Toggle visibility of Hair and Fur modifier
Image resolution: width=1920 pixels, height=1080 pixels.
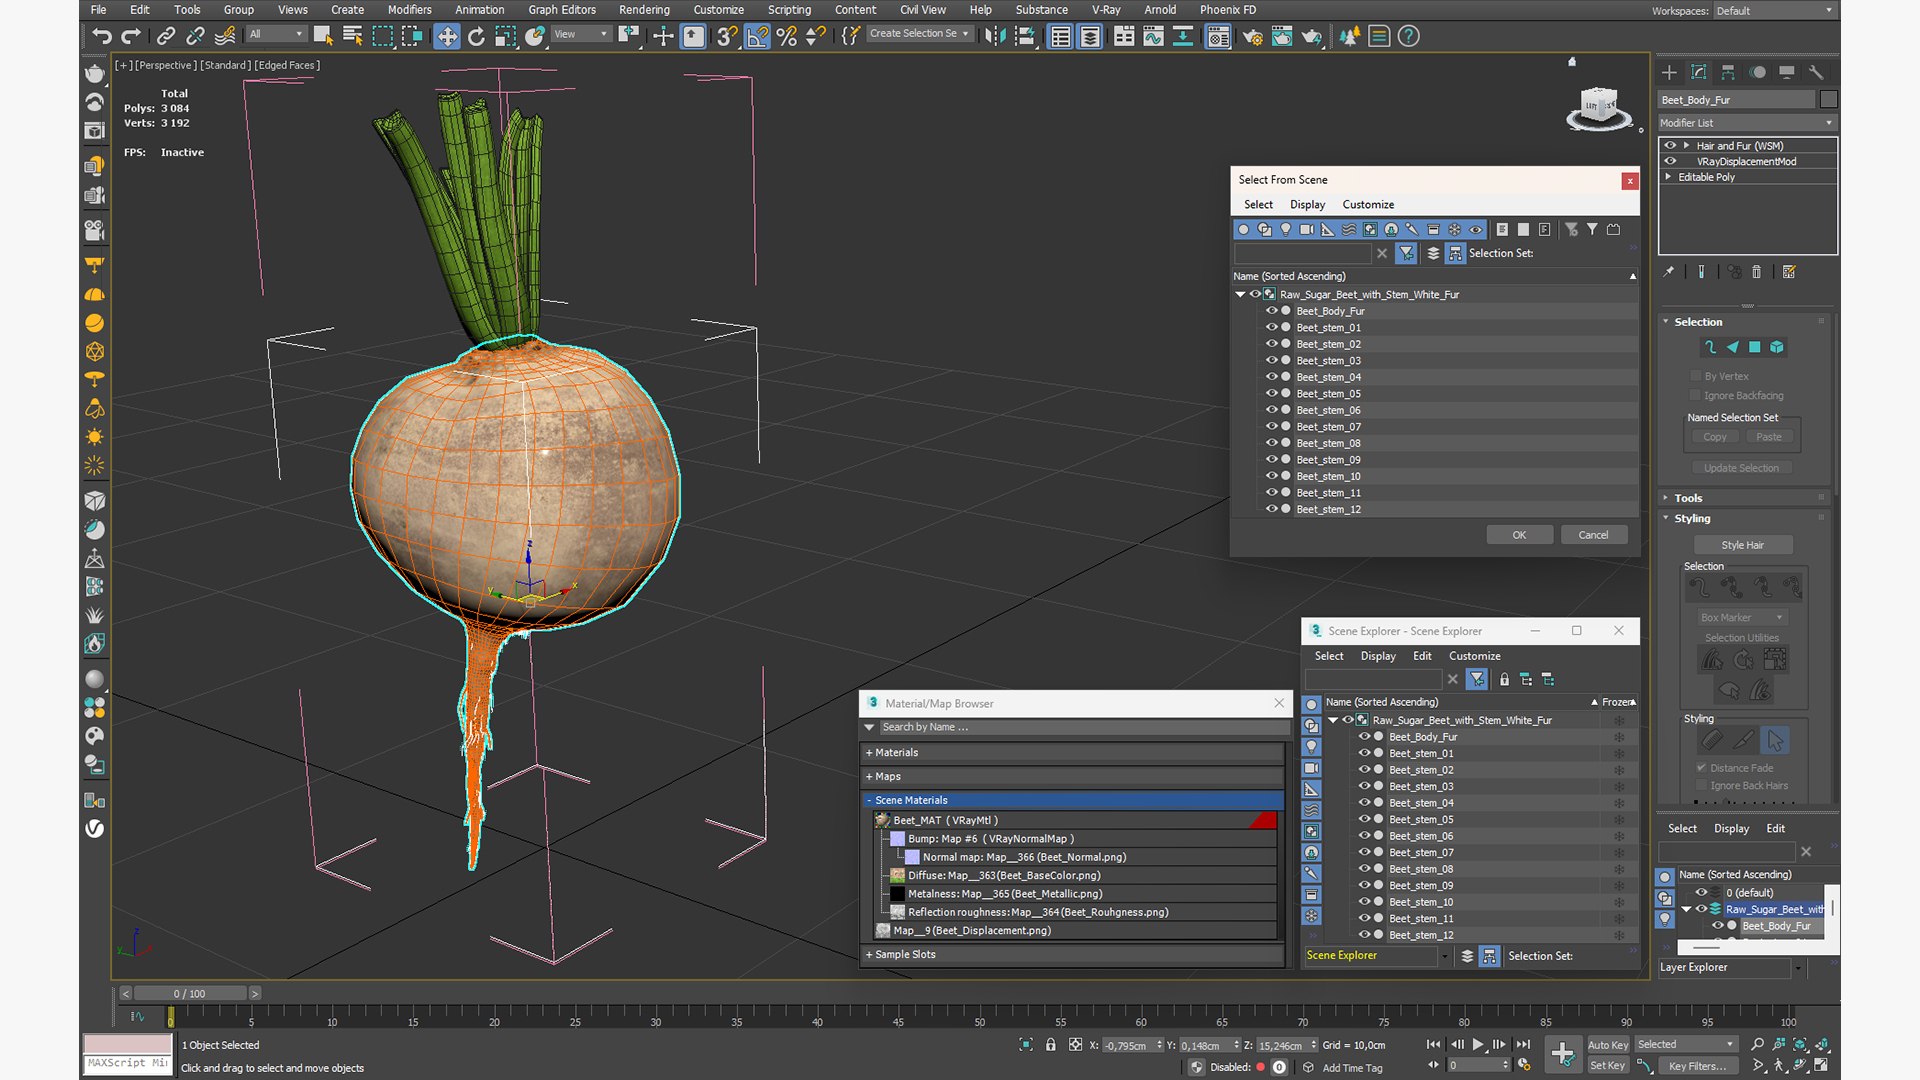pyautogui.click(x=1669, y=146)
